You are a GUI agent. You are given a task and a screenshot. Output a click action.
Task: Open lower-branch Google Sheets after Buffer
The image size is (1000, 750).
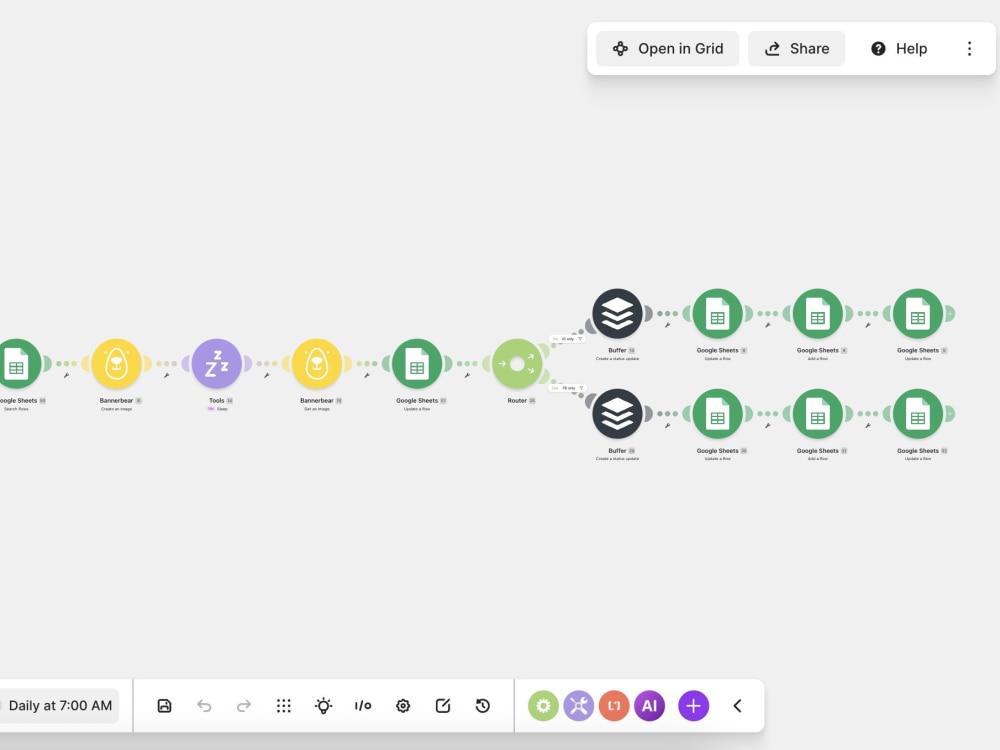[717, 414]
